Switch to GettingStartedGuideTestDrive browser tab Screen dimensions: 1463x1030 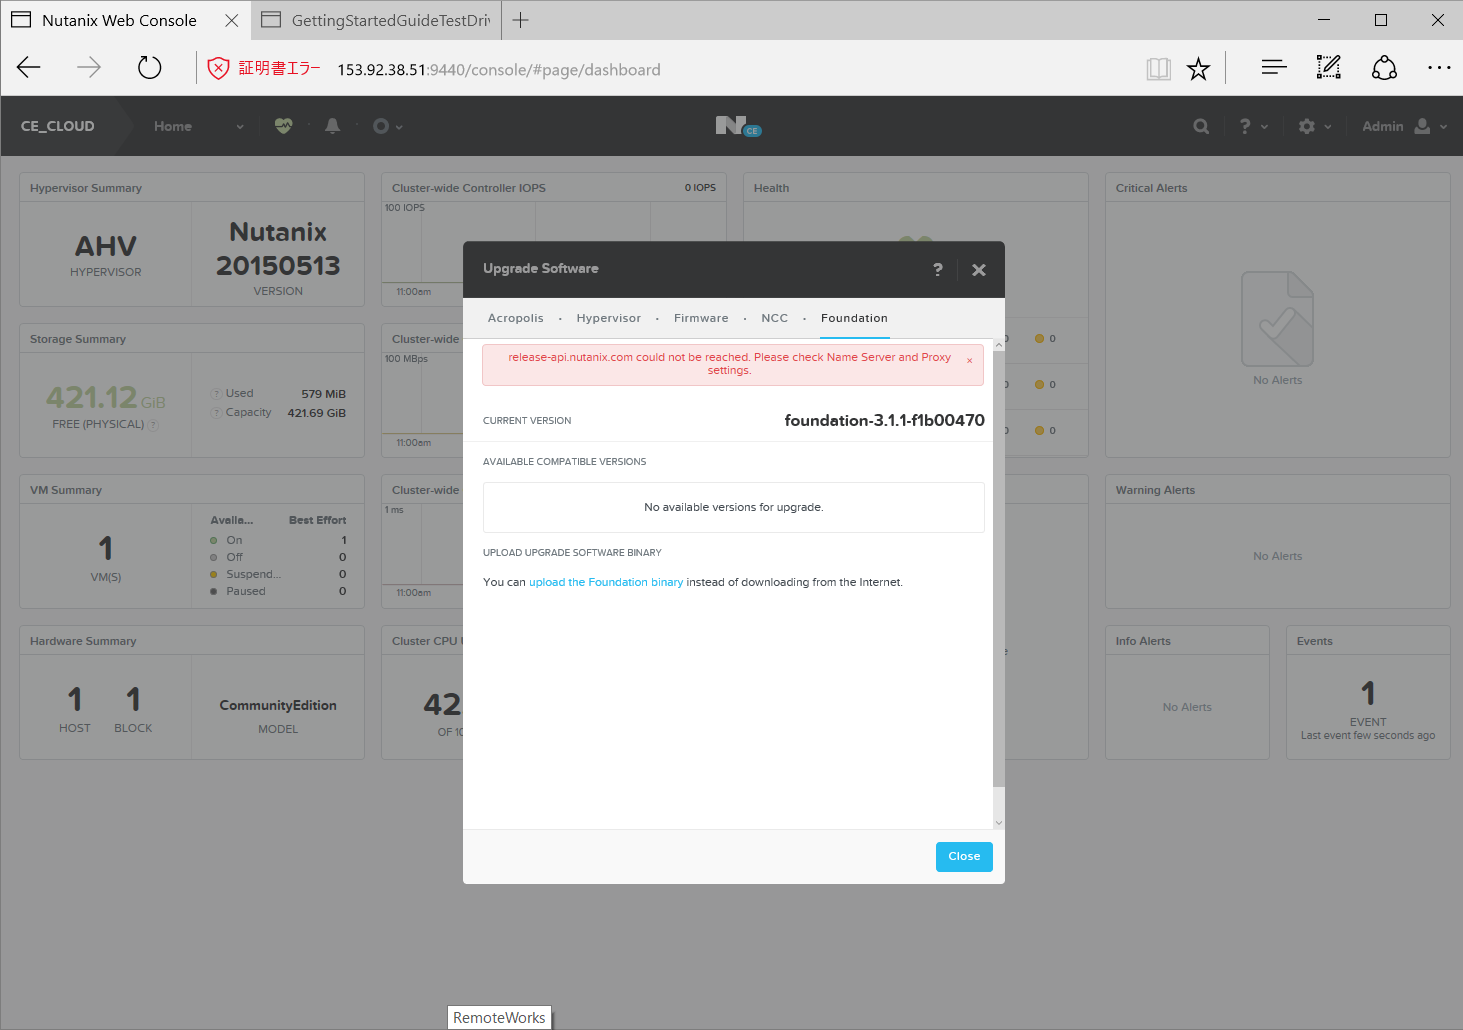click(376, 20)
